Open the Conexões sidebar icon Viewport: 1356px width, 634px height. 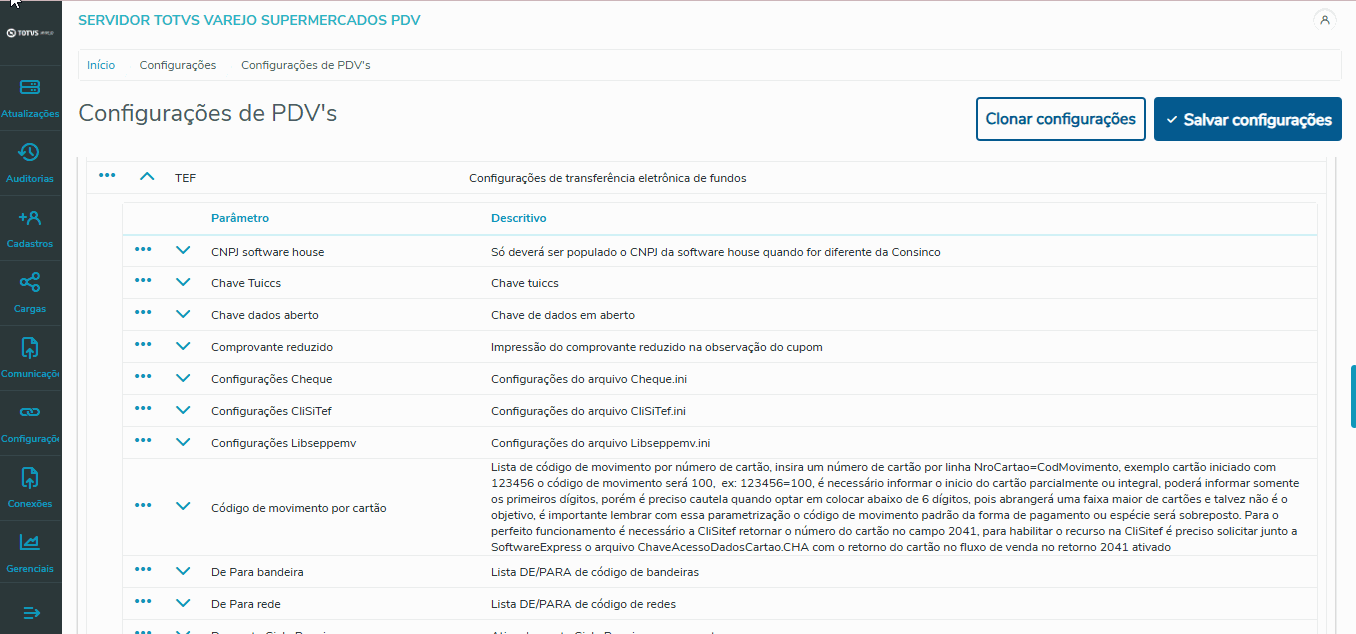[x=30, y=477]
